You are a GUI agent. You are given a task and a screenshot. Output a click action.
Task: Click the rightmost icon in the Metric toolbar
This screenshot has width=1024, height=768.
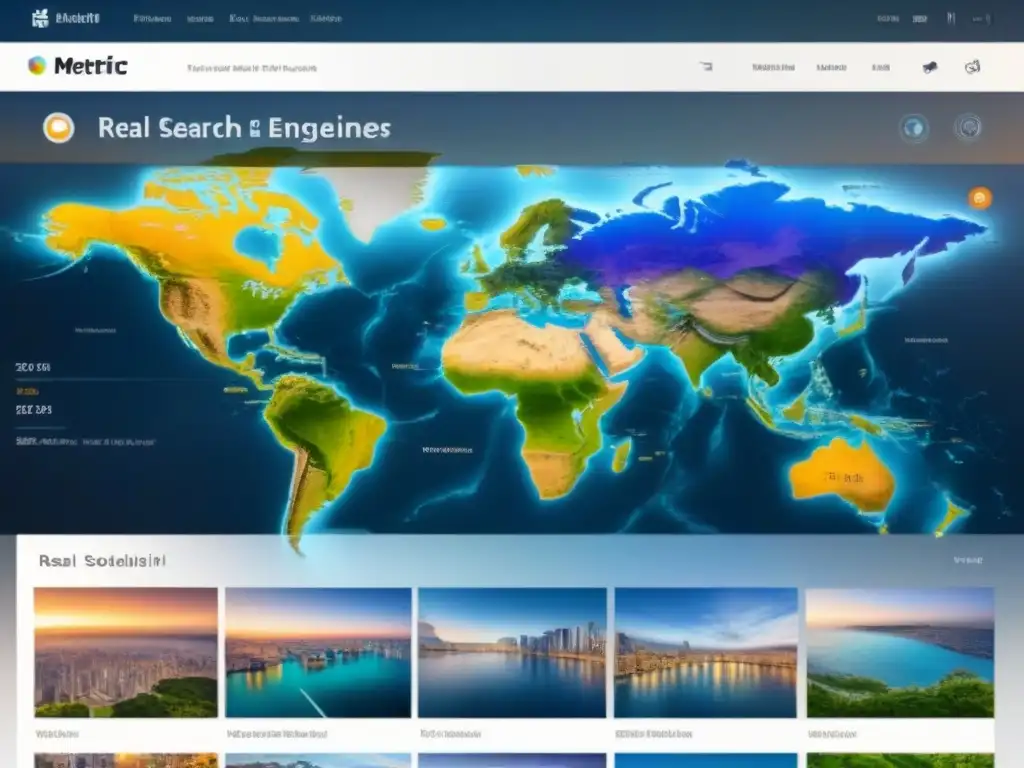tap(971, 67)
